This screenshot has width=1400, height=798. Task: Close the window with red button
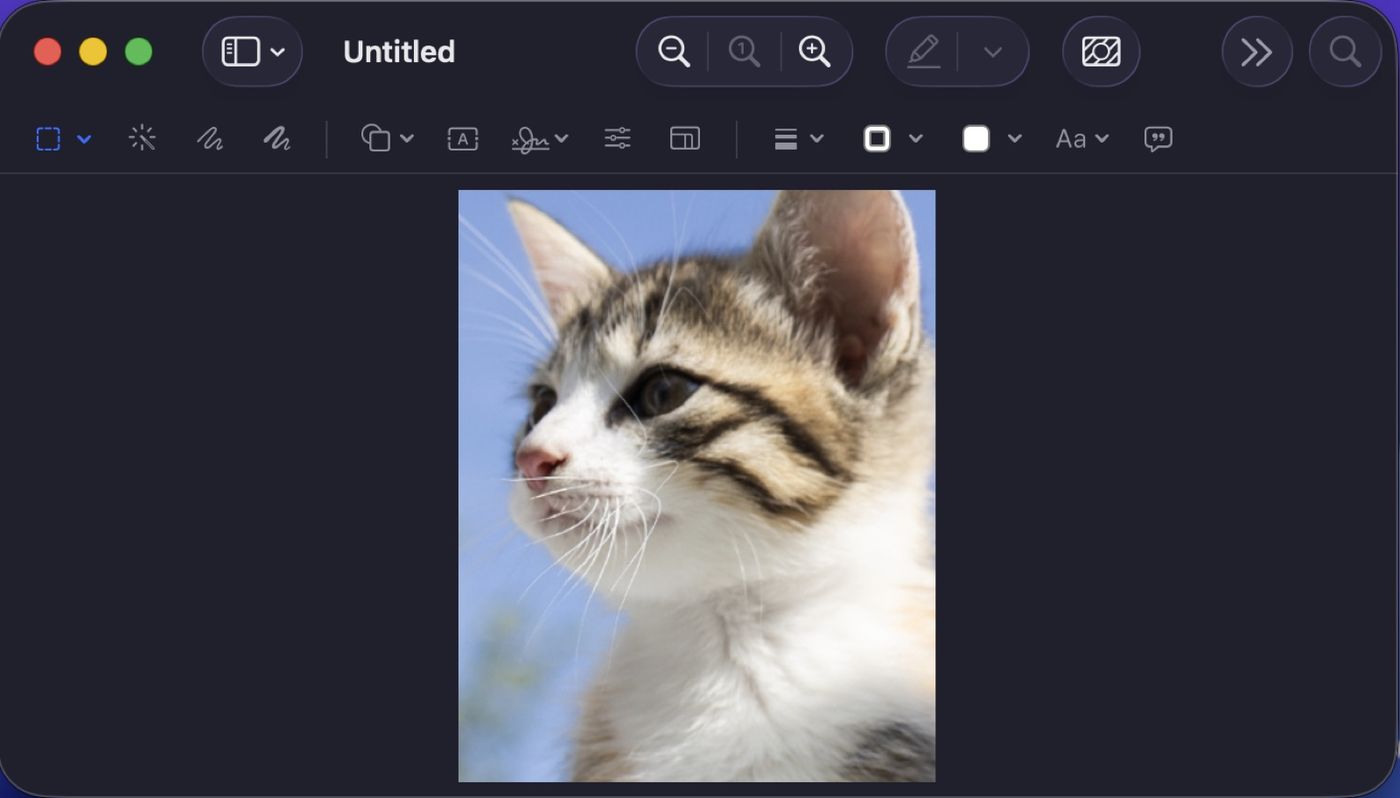pyautogui.click(x=48, y=52)
